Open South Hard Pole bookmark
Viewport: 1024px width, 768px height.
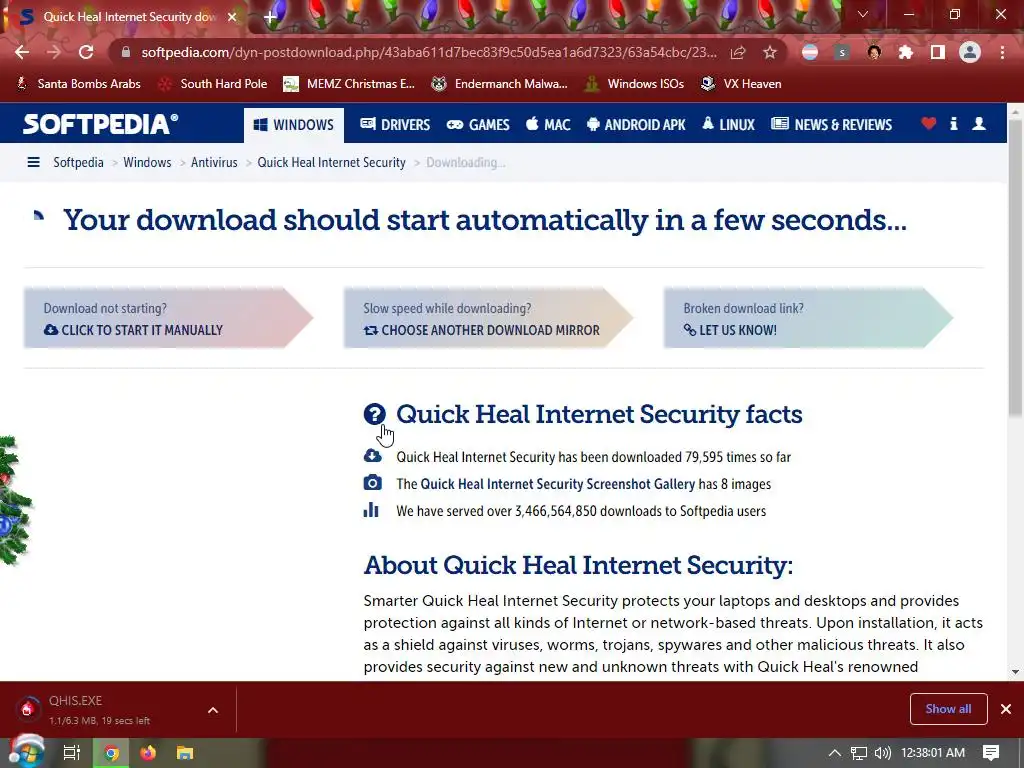(x=214, y=84)
